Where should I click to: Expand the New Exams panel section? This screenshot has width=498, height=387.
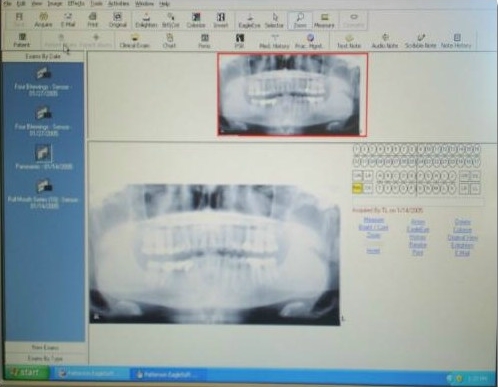(45, 347)
